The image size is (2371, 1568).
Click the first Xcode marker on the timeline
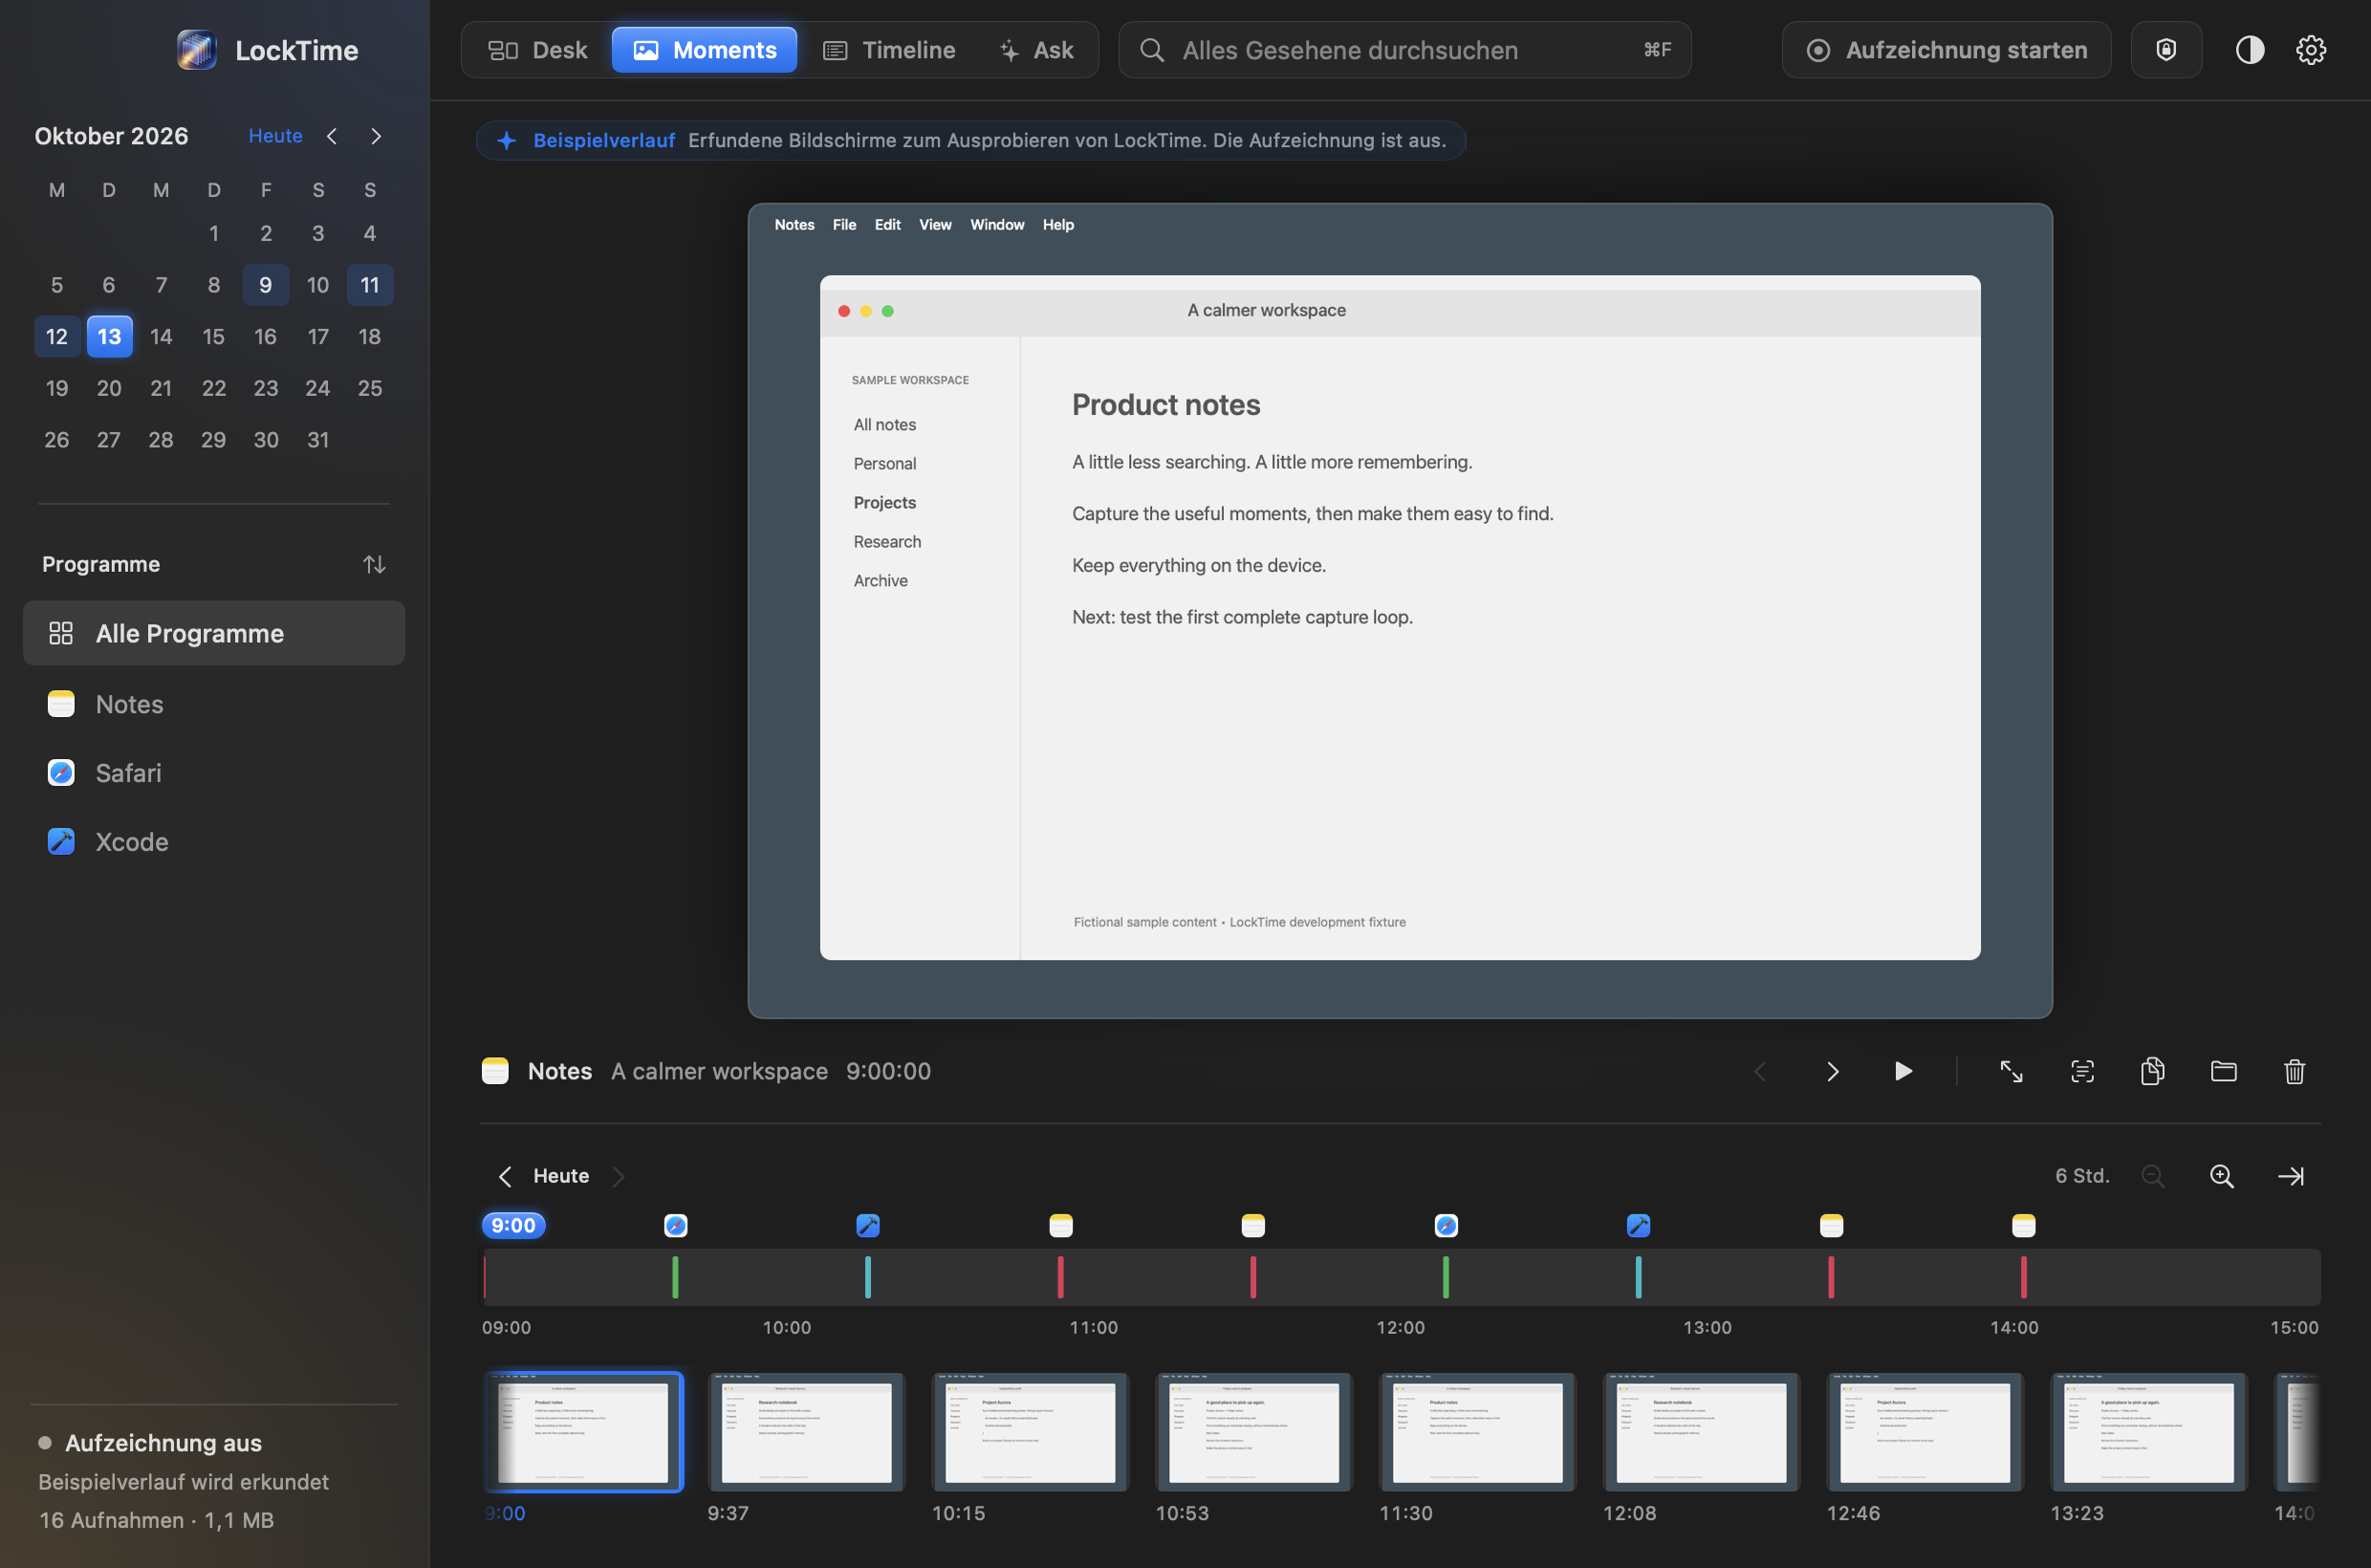(x=868, y=1225)
